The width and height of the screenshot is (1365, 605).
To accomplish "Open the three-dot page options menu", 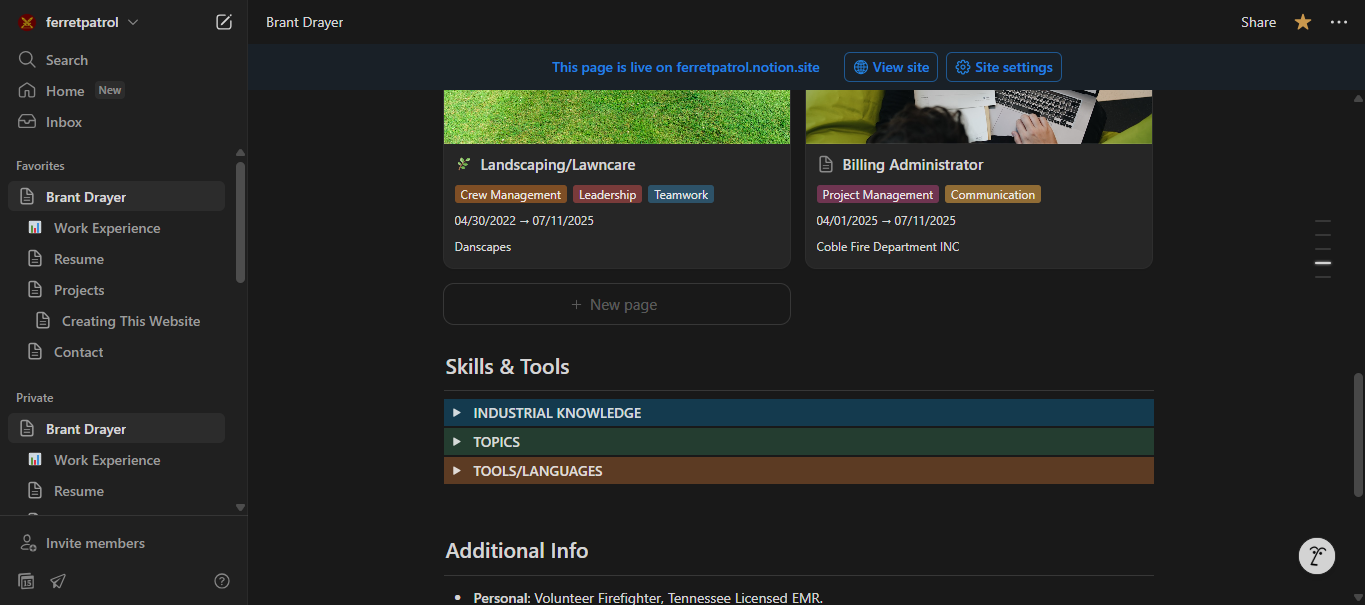I will [1339, 22].
